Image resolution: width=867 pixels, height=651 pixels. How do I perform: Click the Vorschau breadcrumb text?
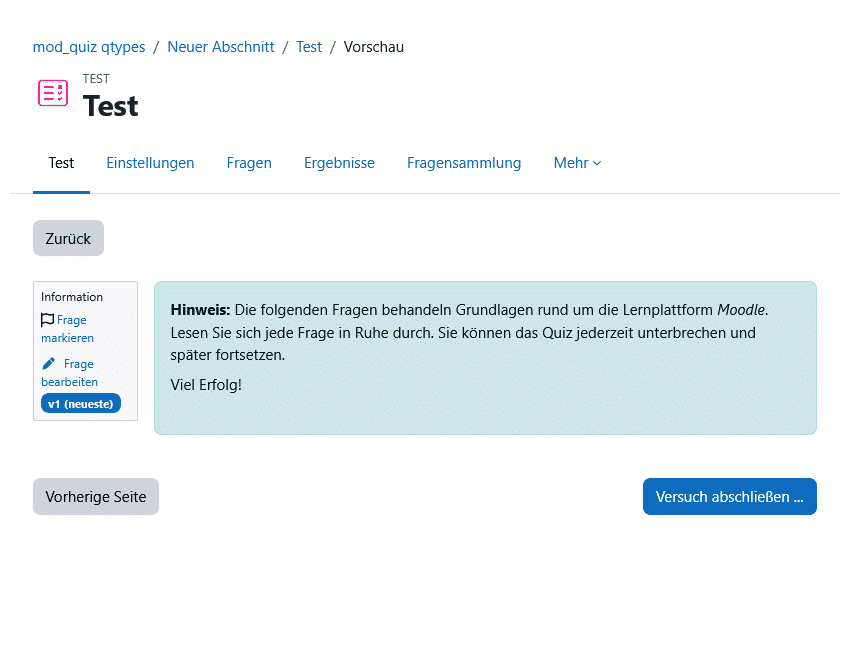coord(374,47)
